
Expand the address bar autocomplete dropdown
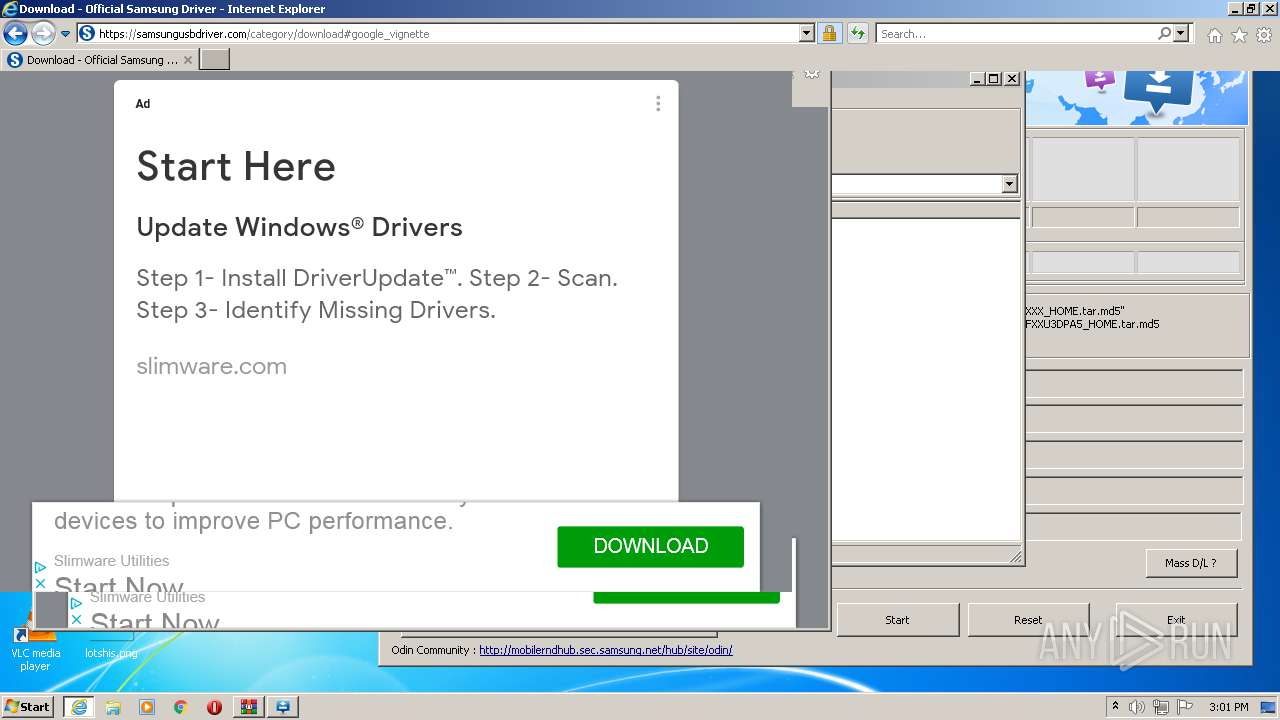point(807,33)
